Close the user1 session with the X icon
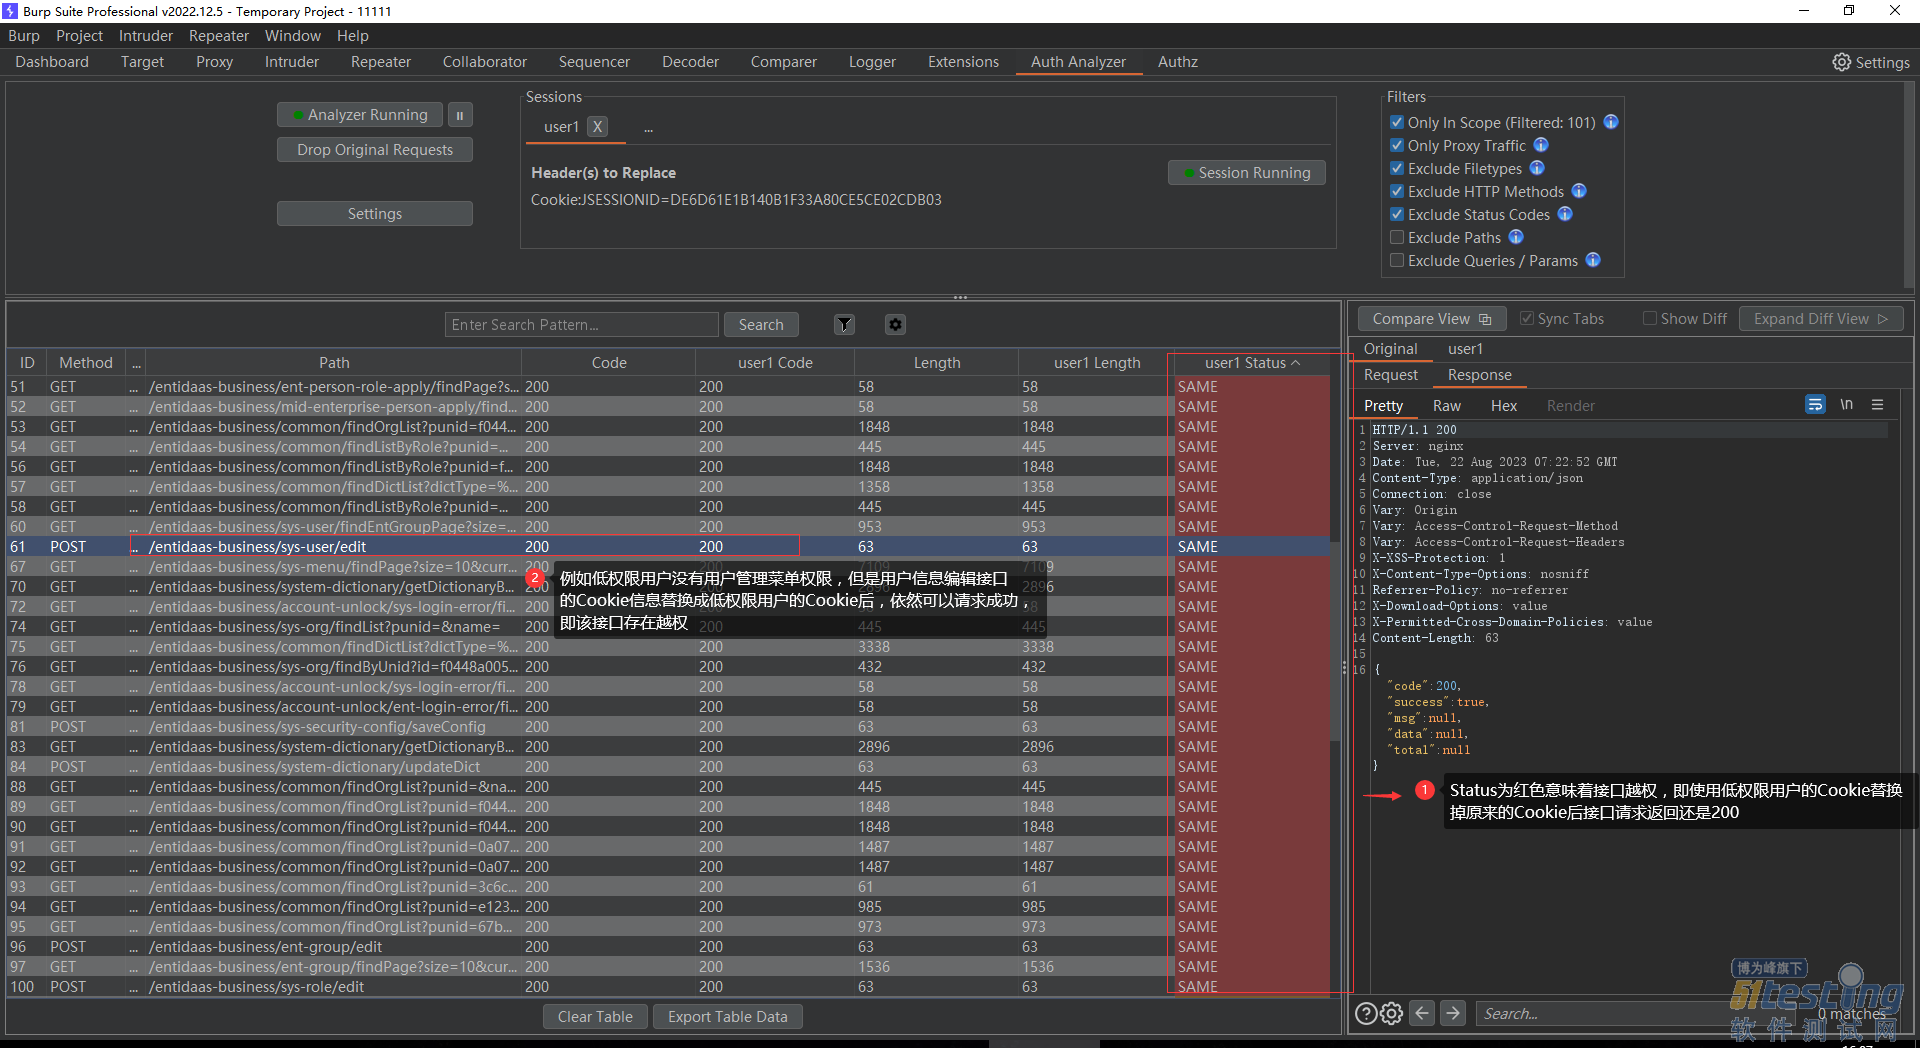1920x1048 pixels. [x=597, y=127]
